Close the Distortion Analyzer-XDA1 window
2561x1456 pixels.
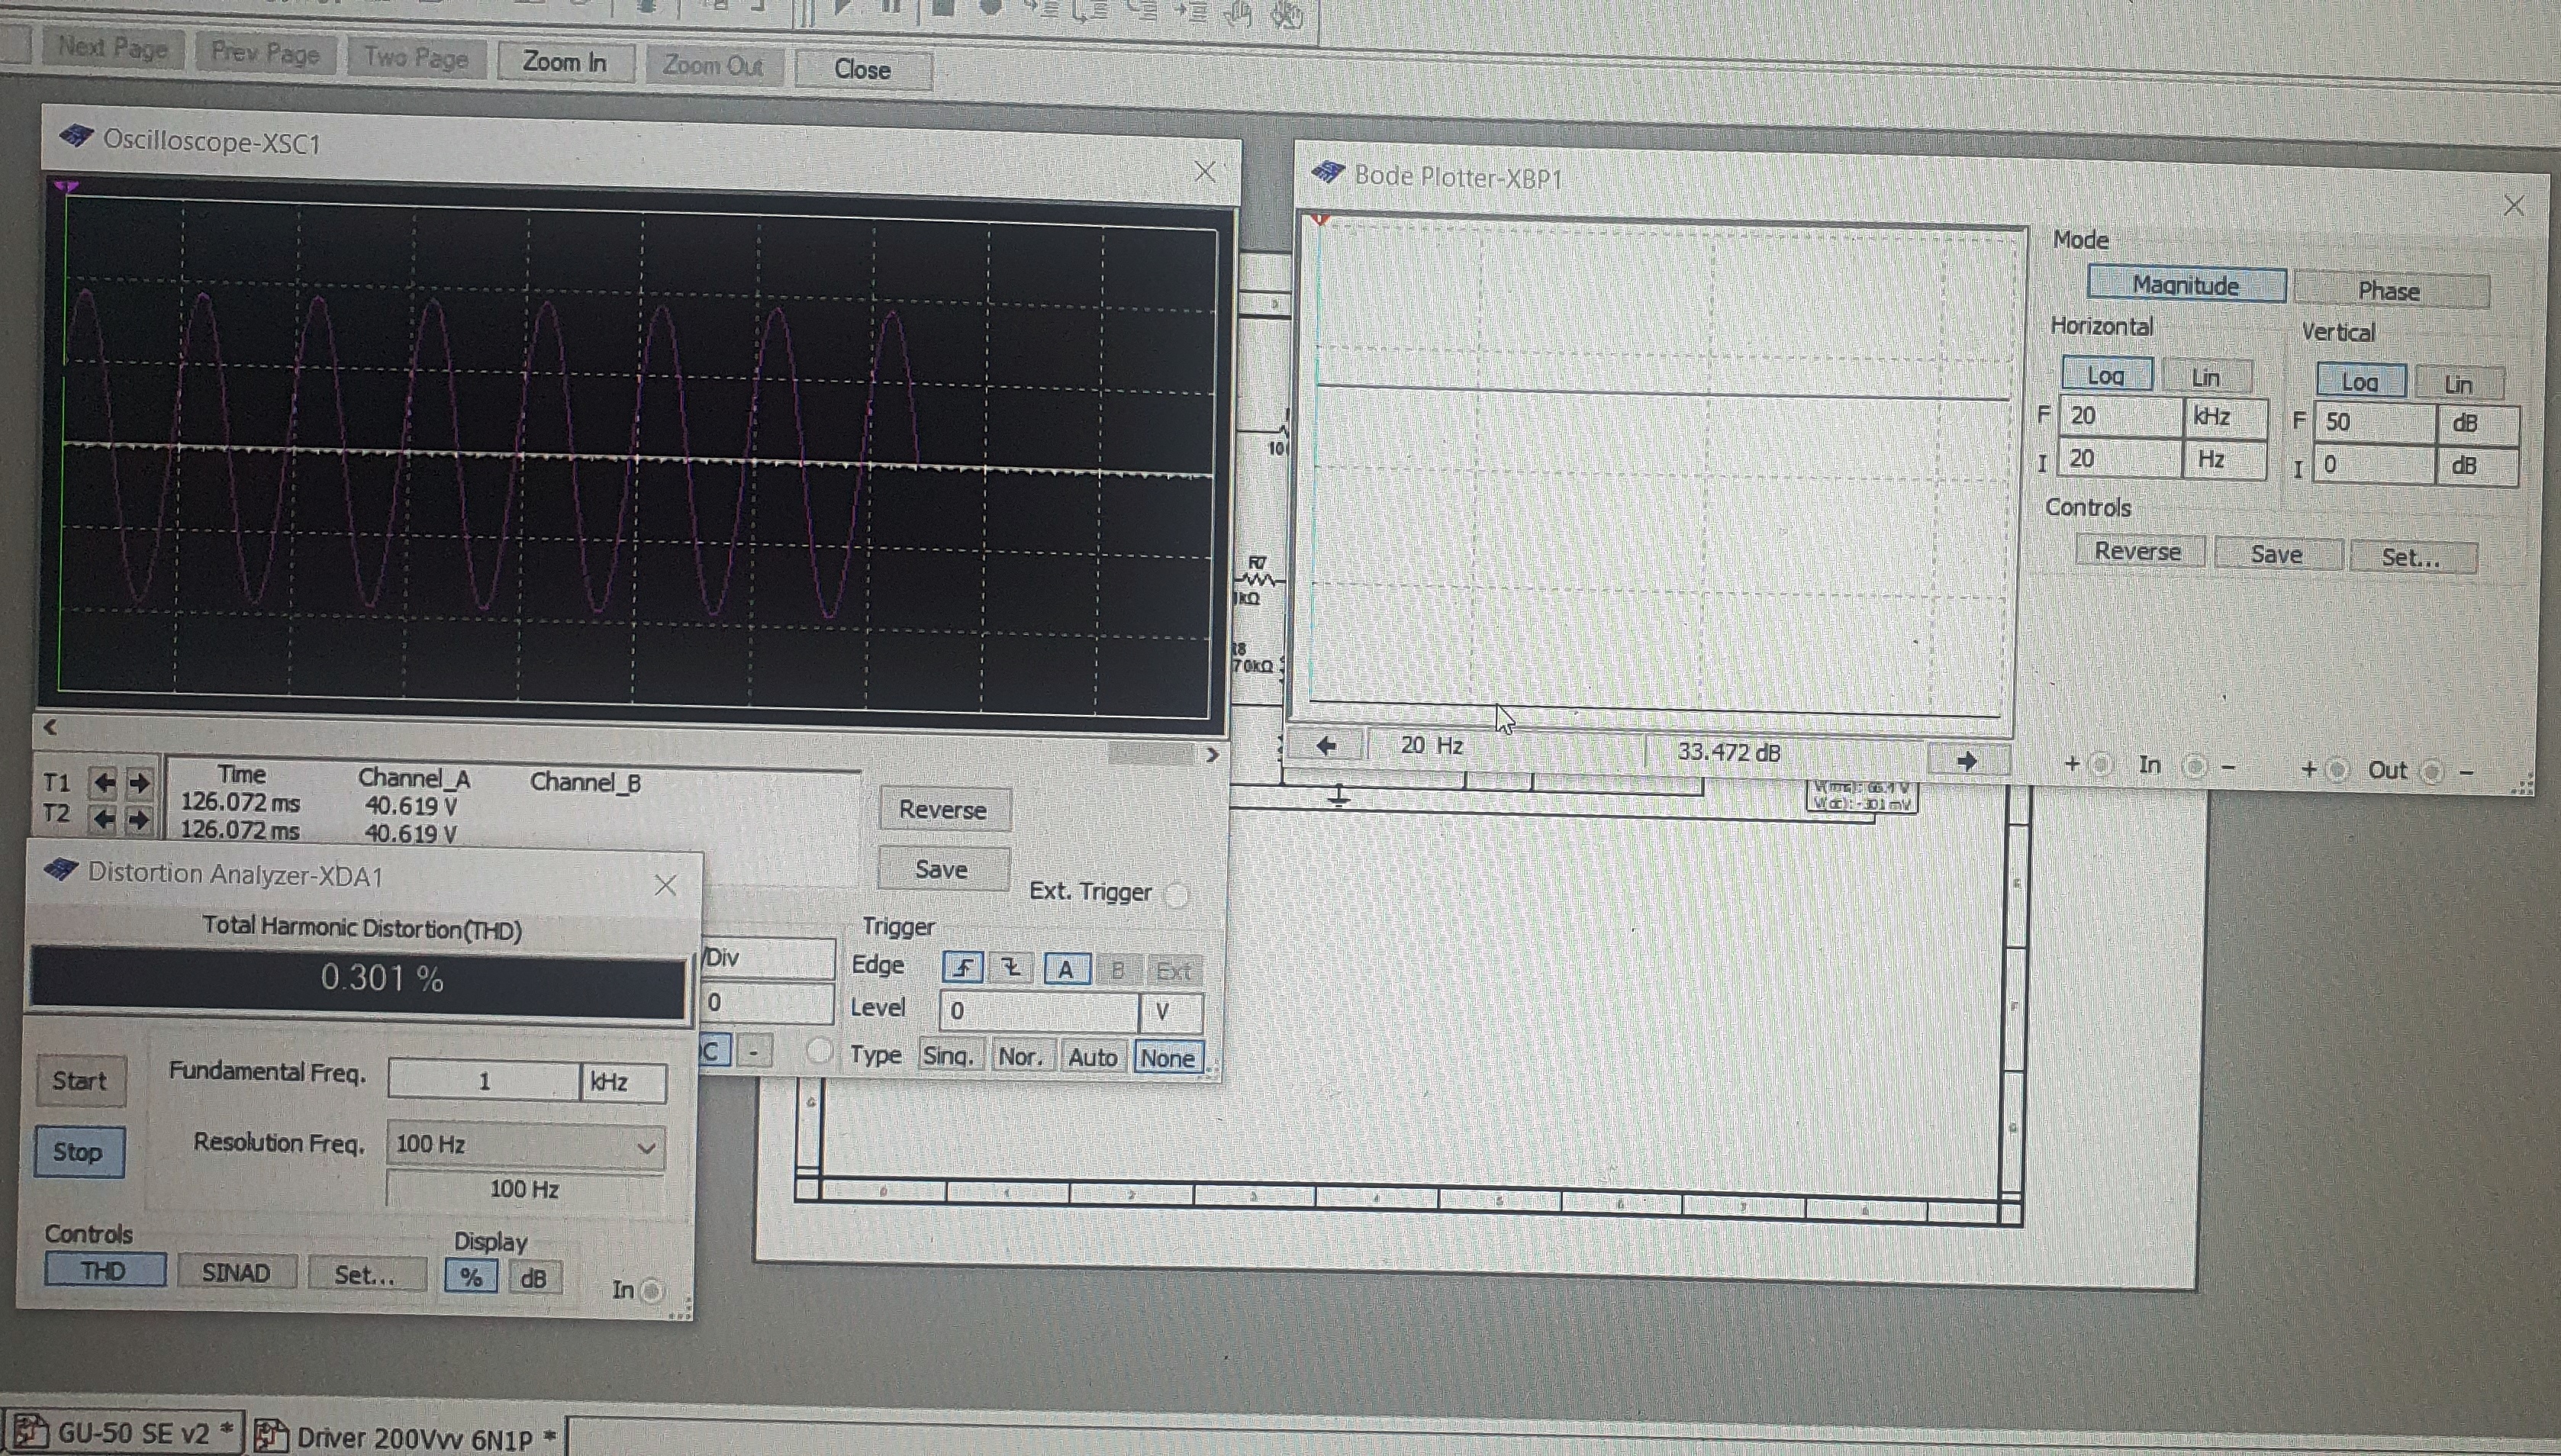[x=666, y=885]
